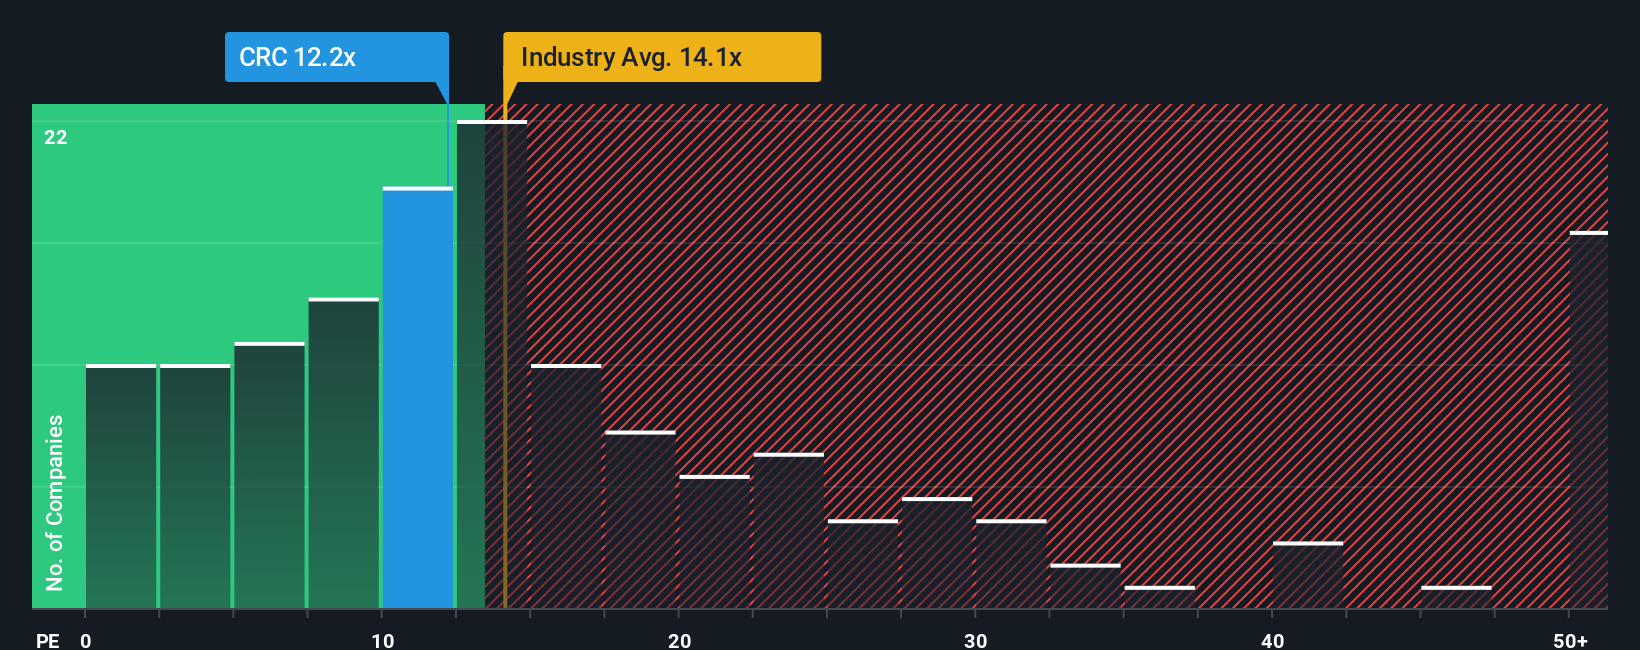Click the x-axis tick label 50+

[x=1571, y=640]
